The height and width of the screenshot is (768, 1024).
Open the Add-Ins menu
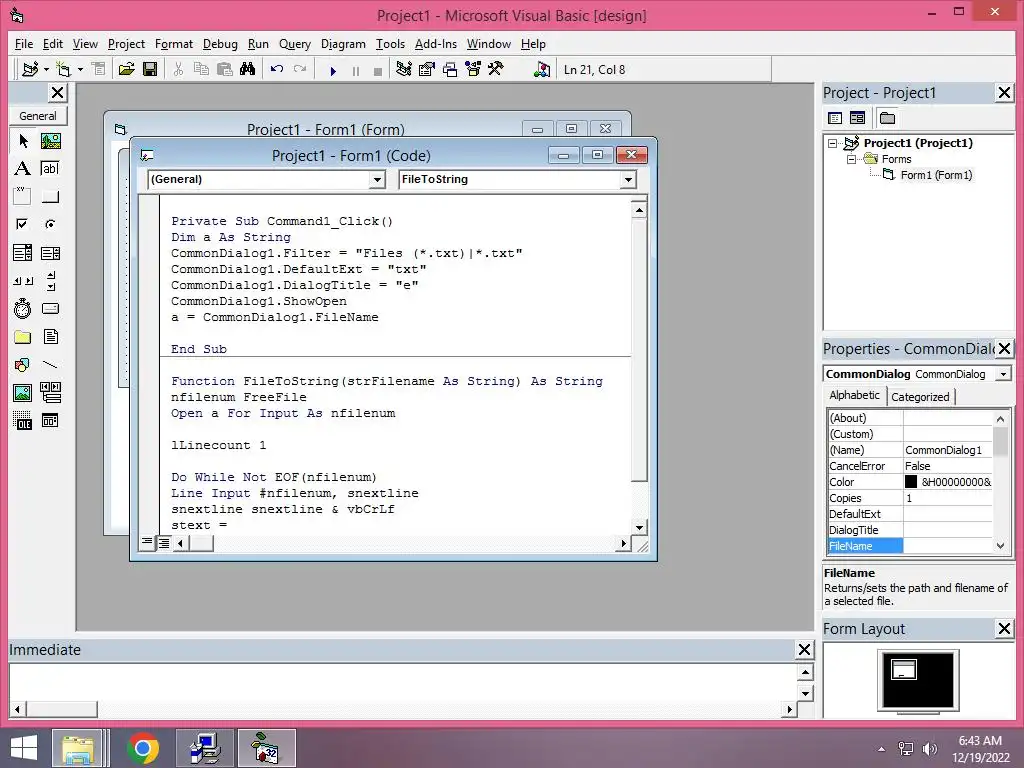click(x=436, y=44)
